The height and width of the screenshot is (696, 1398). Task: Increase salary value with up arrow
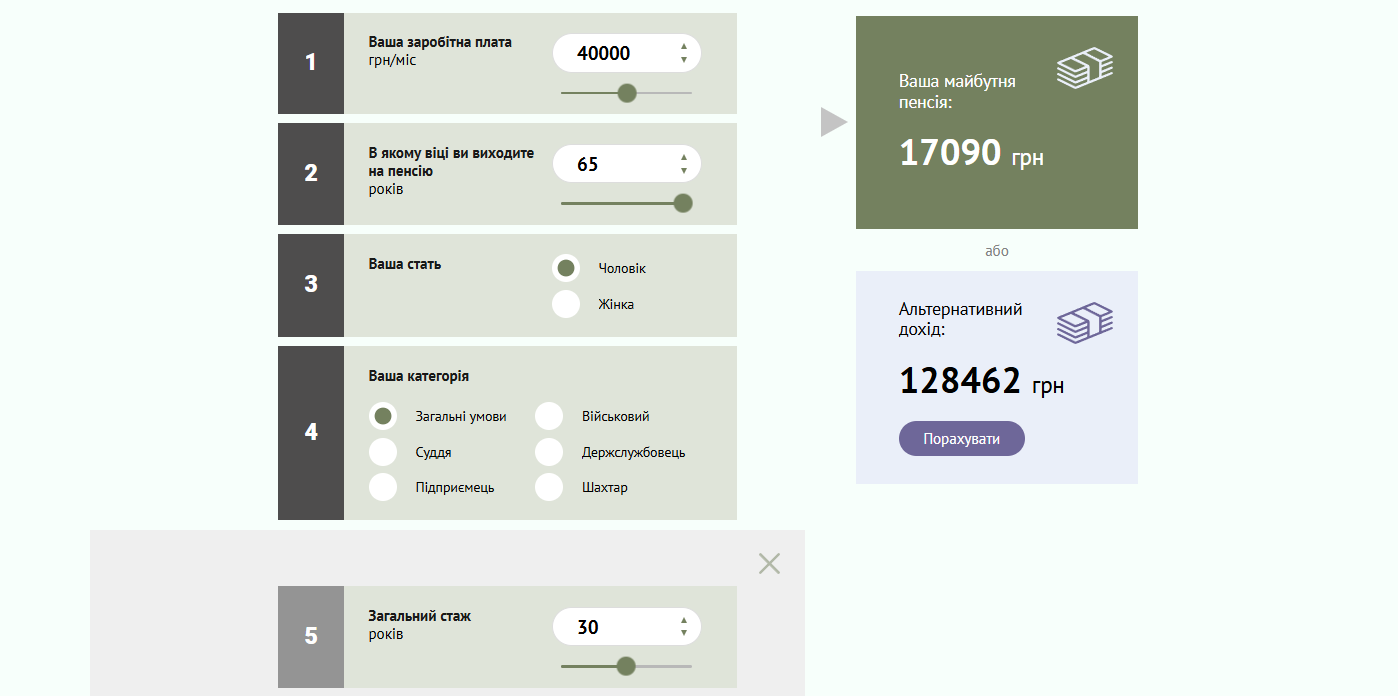[x=684, y=46]
